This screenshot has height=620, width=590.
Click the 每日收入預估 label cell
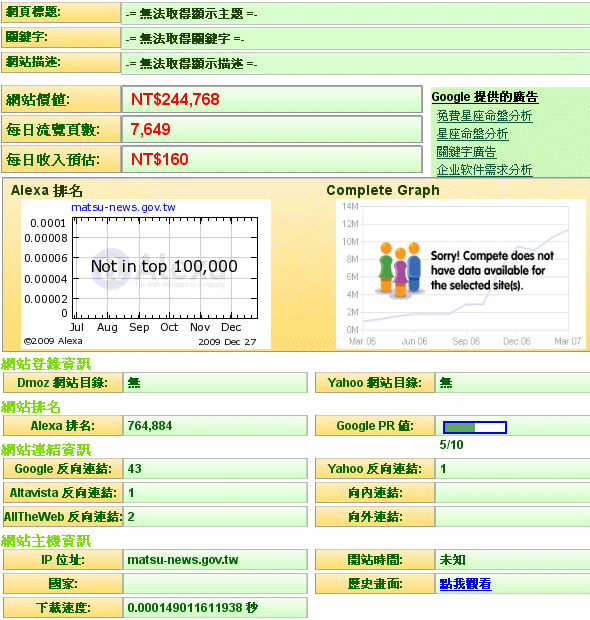[61, 159]
